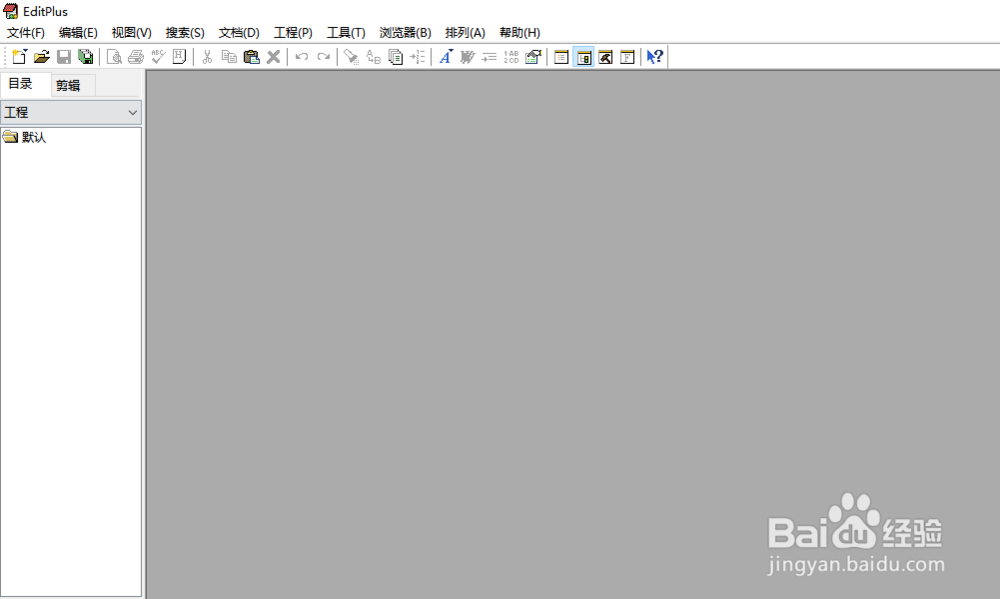Open the 文档(D) menu
Image resolution: width=1000 pixels, height=599 pixels.
pos(239,33)
